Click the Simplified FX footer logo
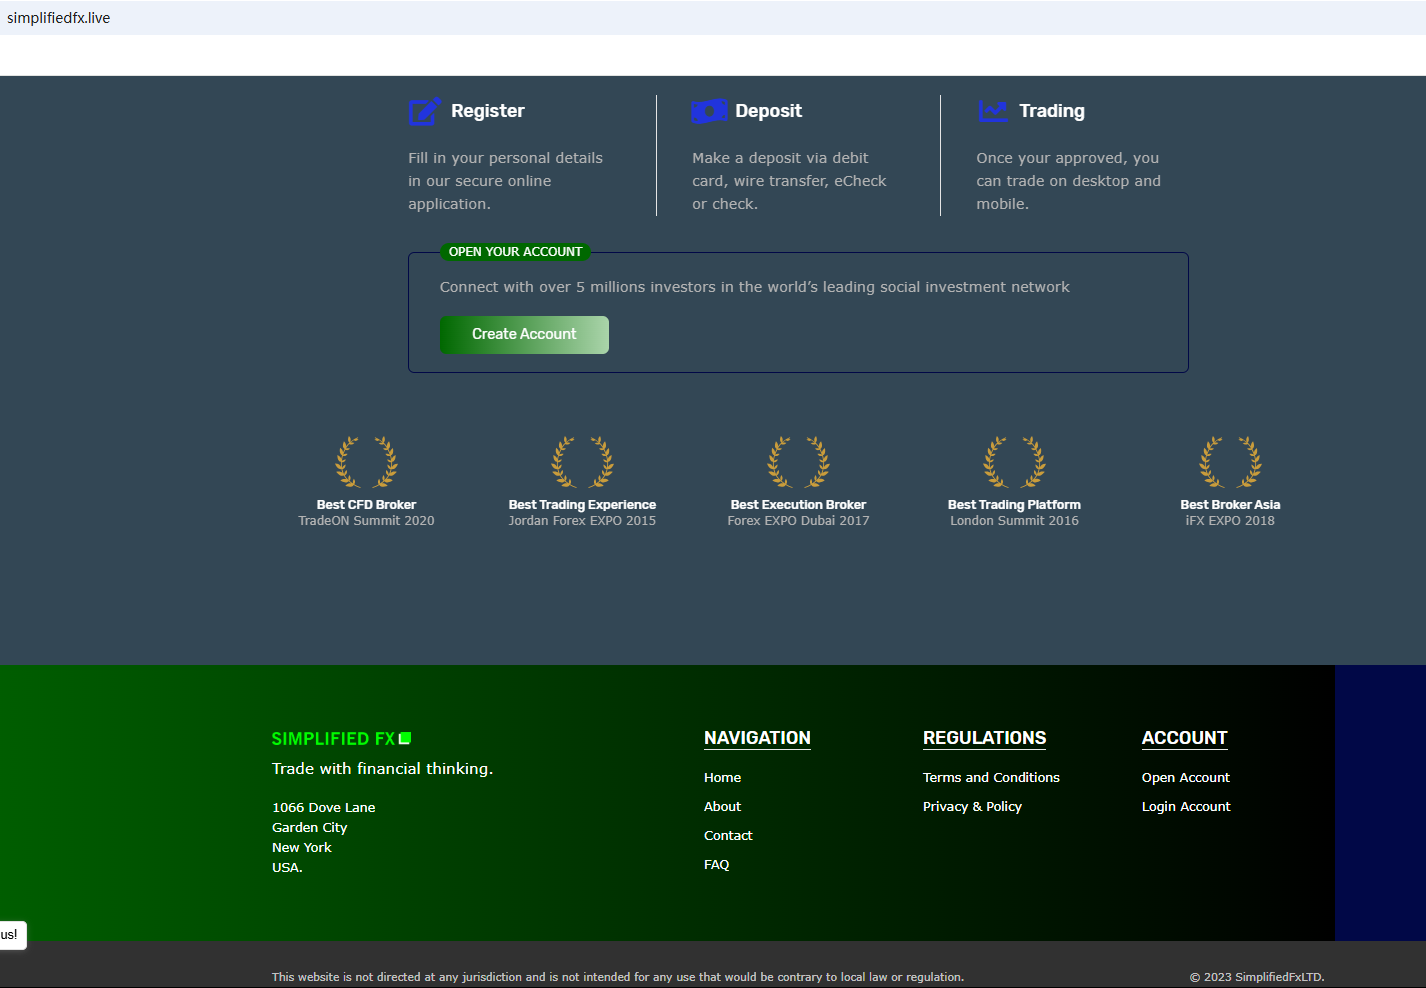The height and width of the screenshot is (988, 1426). point(341,739)
